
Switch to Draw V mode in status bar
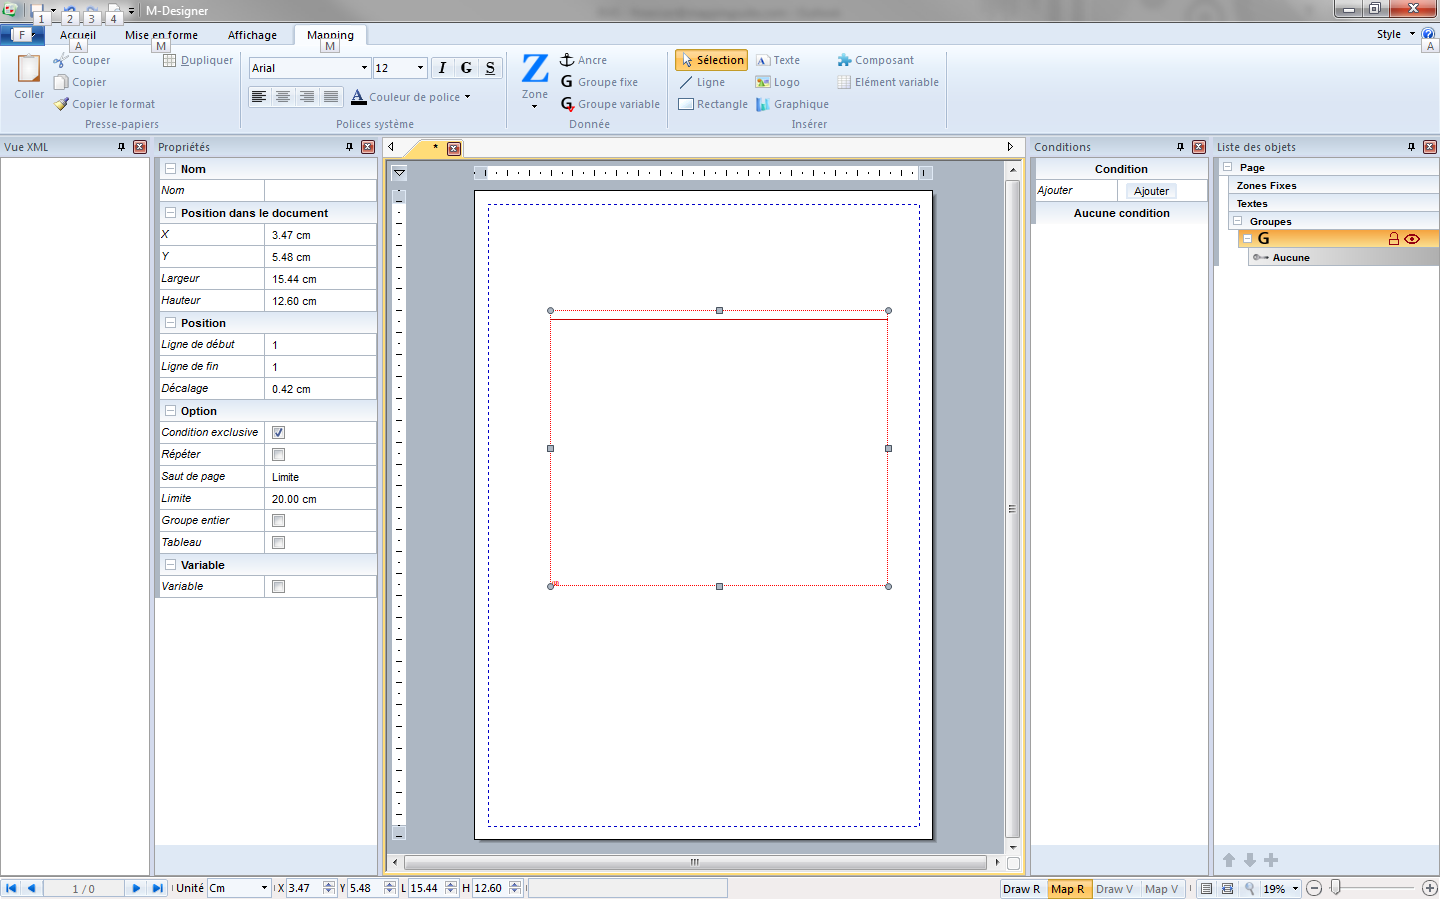pos(1114,888)
